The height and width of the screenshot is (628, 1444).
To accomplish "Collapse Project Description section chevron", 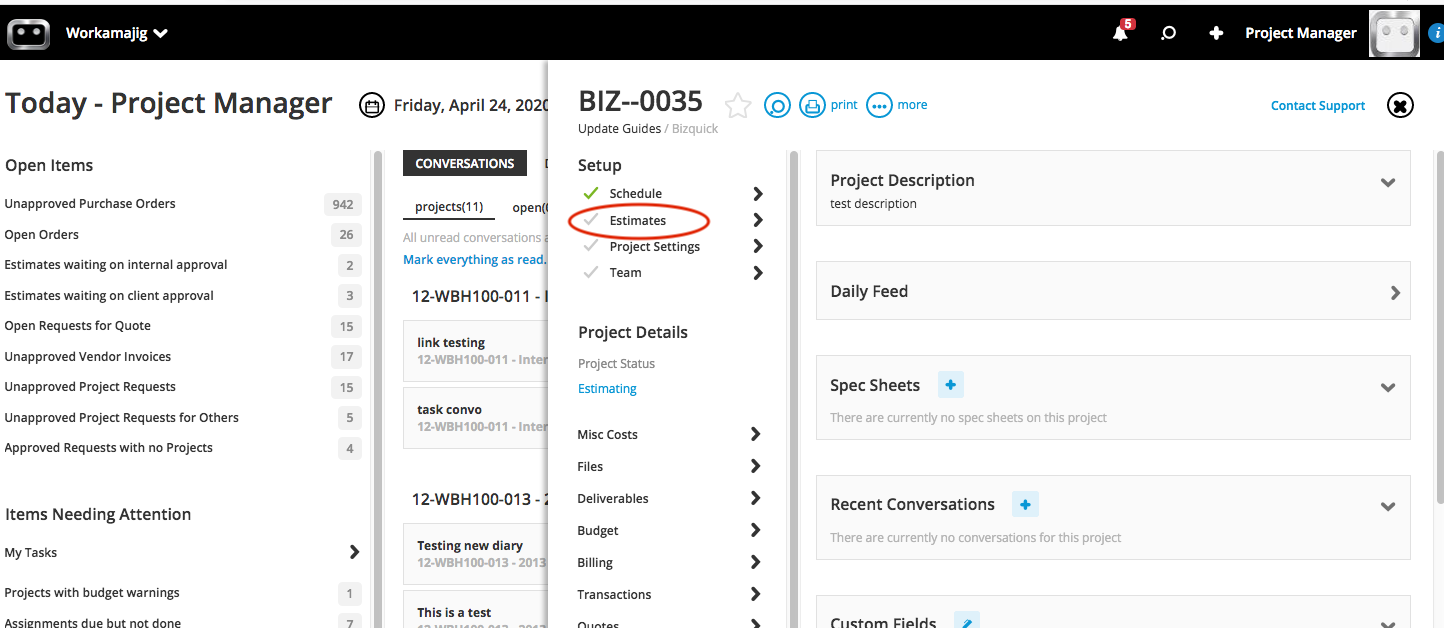I will (1388, 183).
